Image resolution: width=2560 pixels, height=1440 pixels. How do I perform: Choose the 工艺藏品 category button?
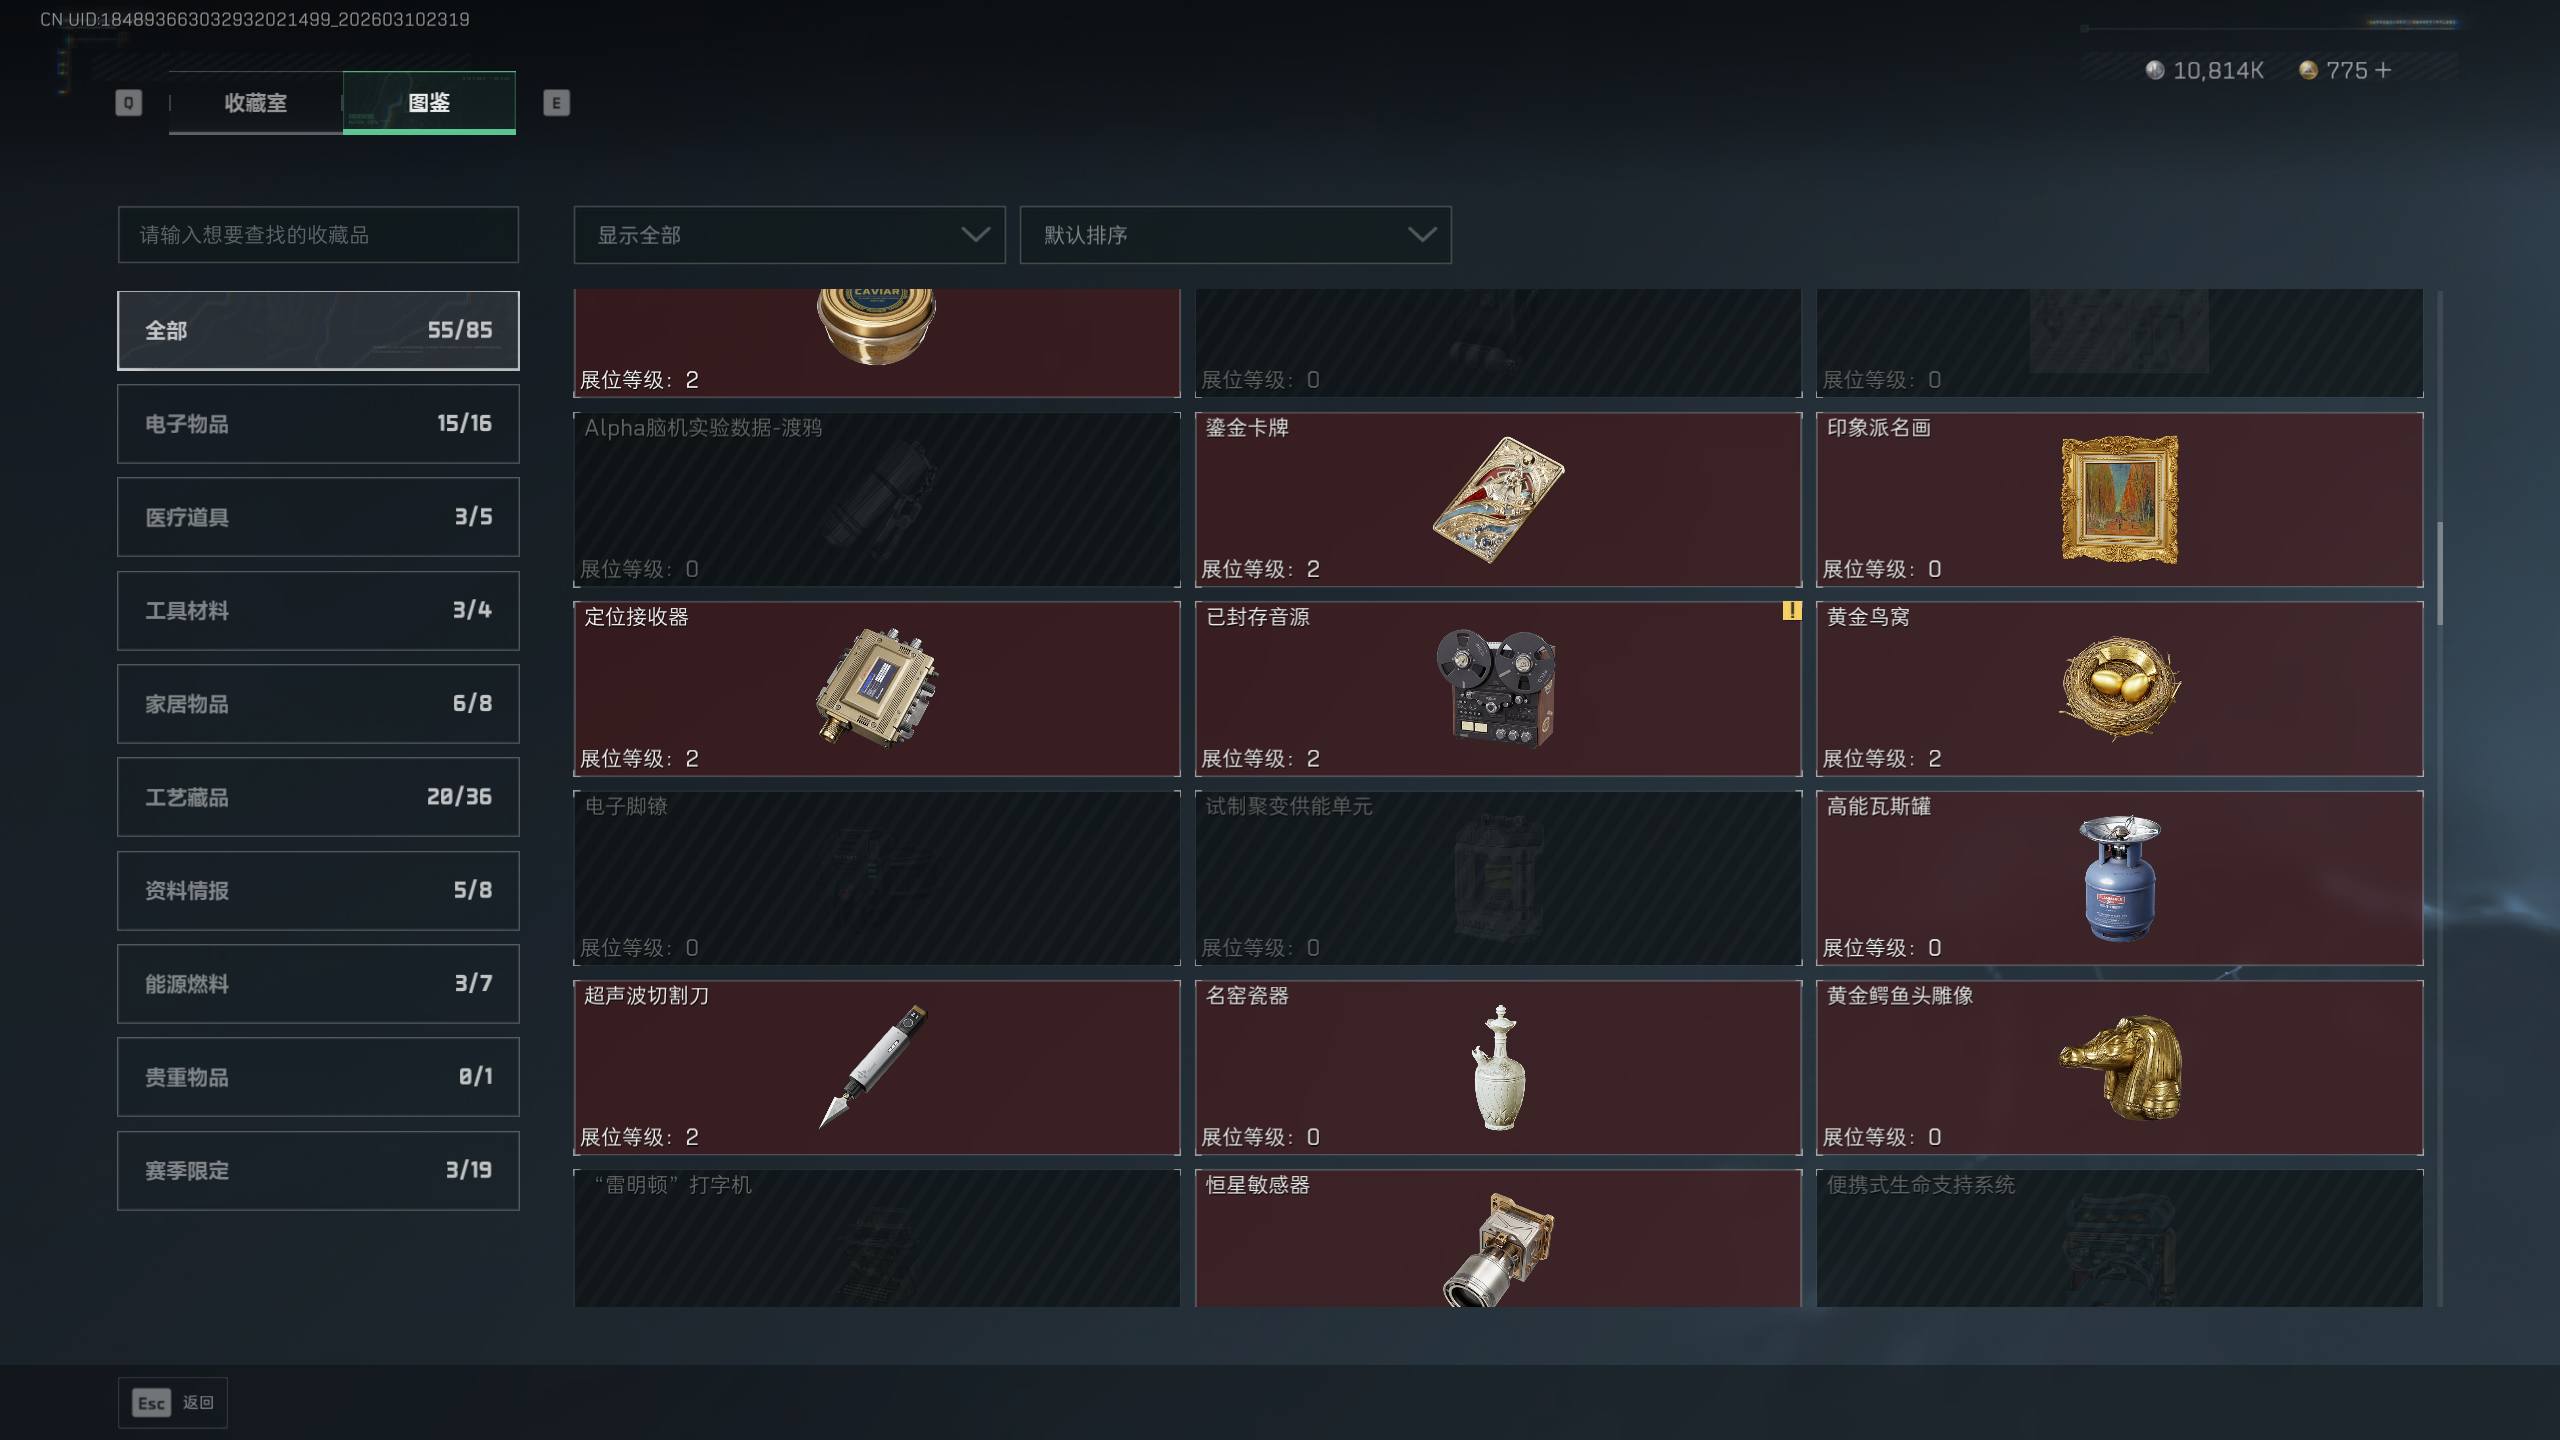[318, 797]
